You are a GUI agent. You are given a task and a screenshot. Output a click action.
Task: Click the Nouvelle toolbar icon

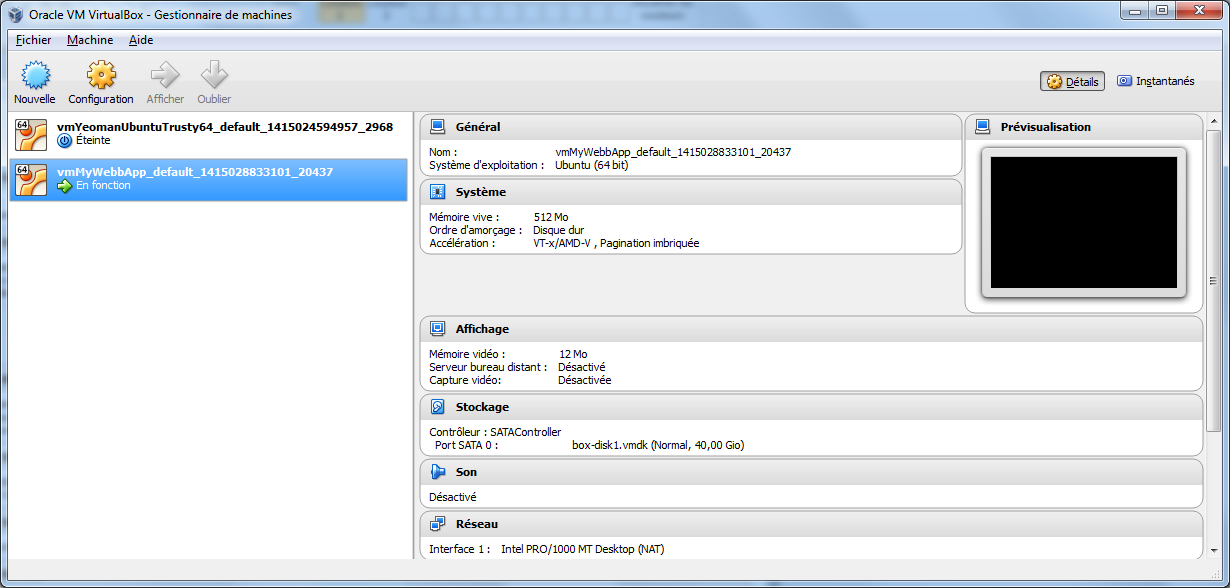click(x=35, y=75)
